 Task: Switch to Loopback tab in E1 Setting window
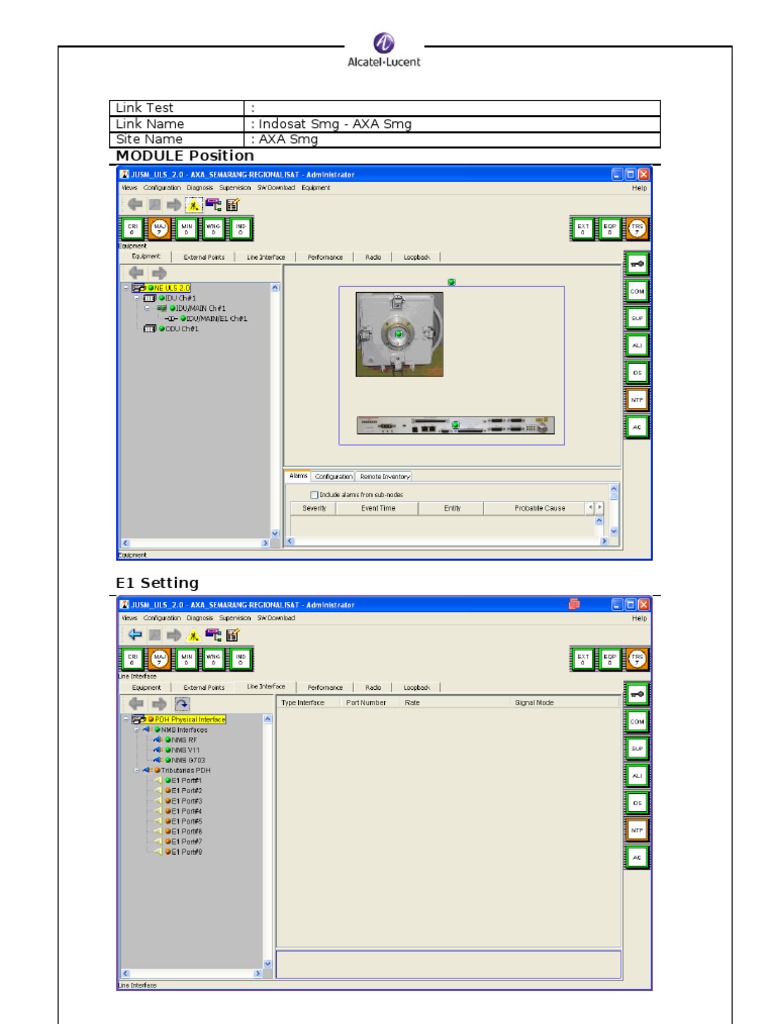click(417, 688)
